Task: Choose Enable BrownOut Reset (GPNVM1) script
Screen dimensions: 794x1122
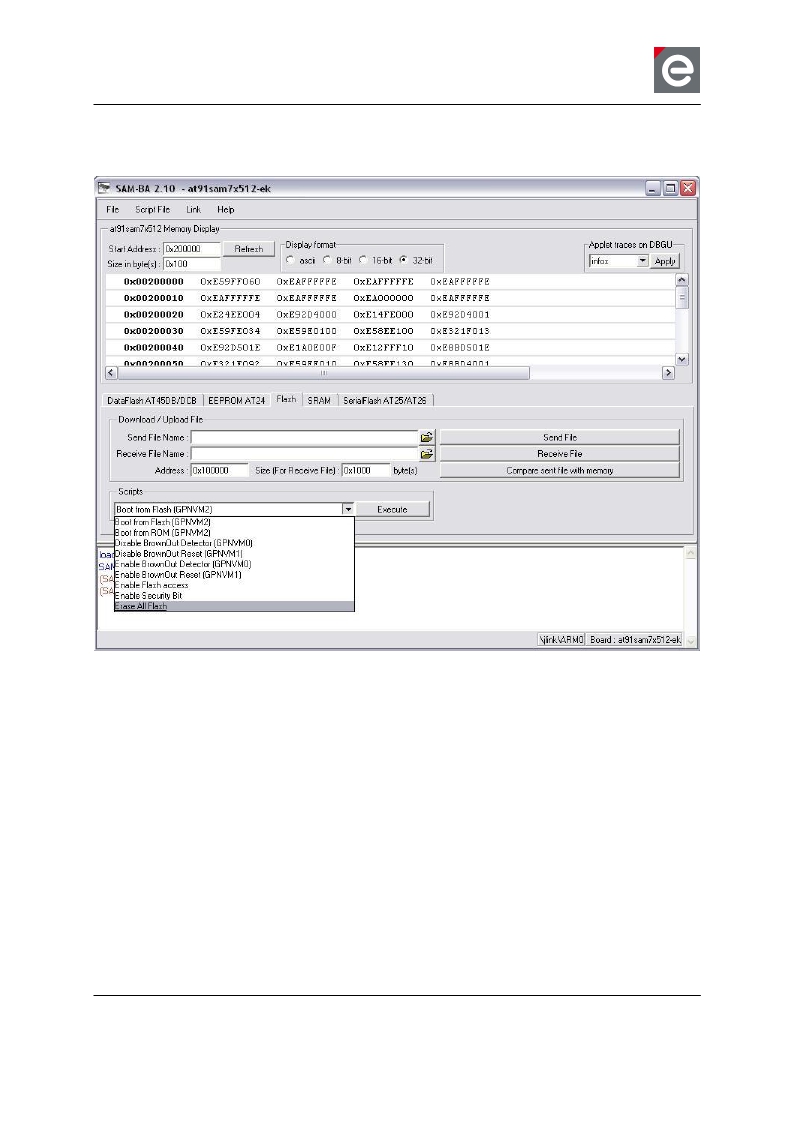Action: click(x=234, y=575)
